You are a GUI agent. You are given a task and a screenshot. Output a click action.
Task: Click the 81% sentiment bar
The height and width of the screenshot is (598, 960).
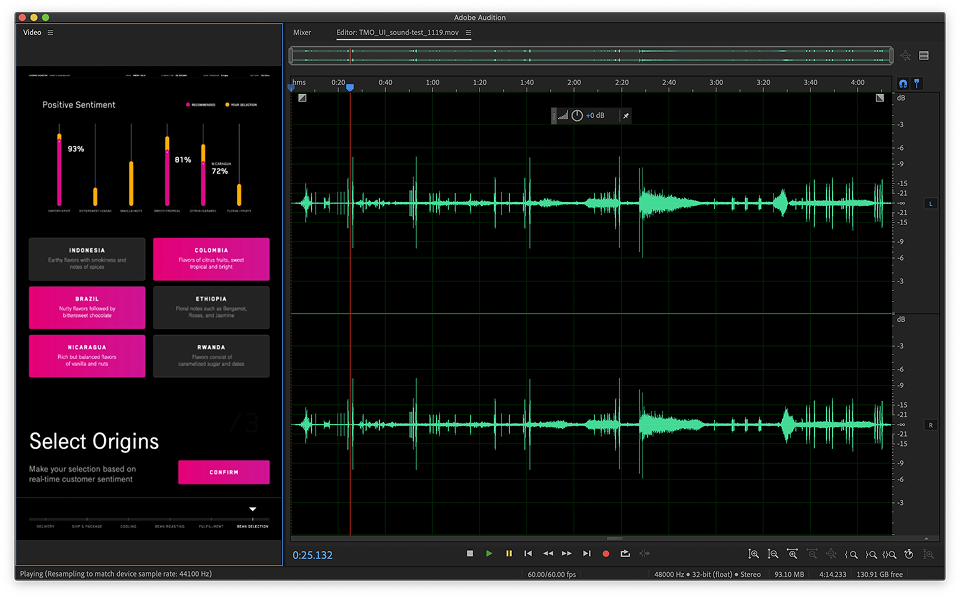pyautogui.click(x=167, y=171)
